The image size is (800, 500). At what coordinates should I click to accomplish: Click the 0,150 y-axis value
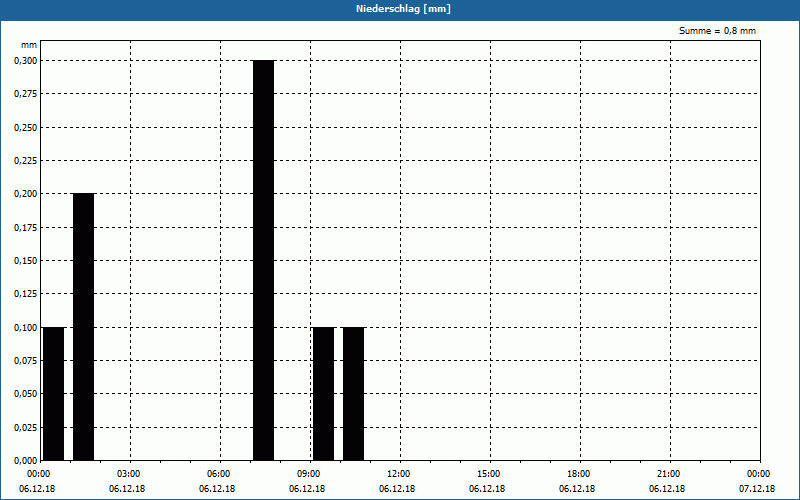[x=26, y=261]
